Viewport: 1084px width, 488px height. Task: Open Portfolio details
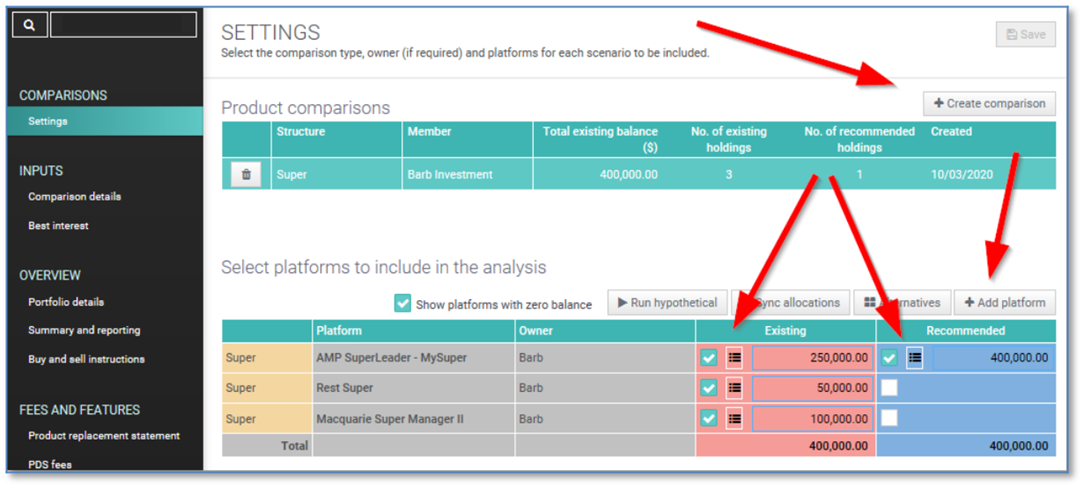click(x=66, y=302)
